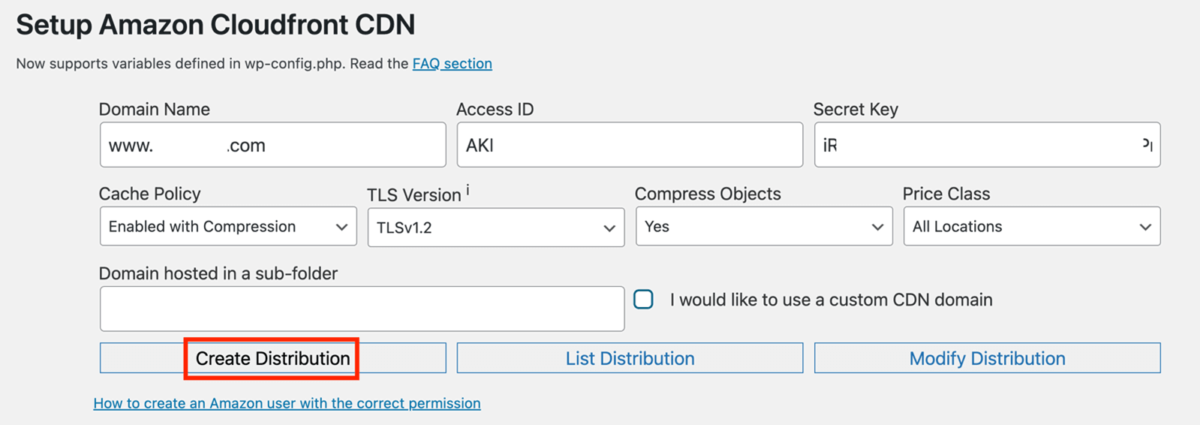Click the Secret Key input field
The width and height of the screenshot is (1200, 425).
[x=987, y=145]
